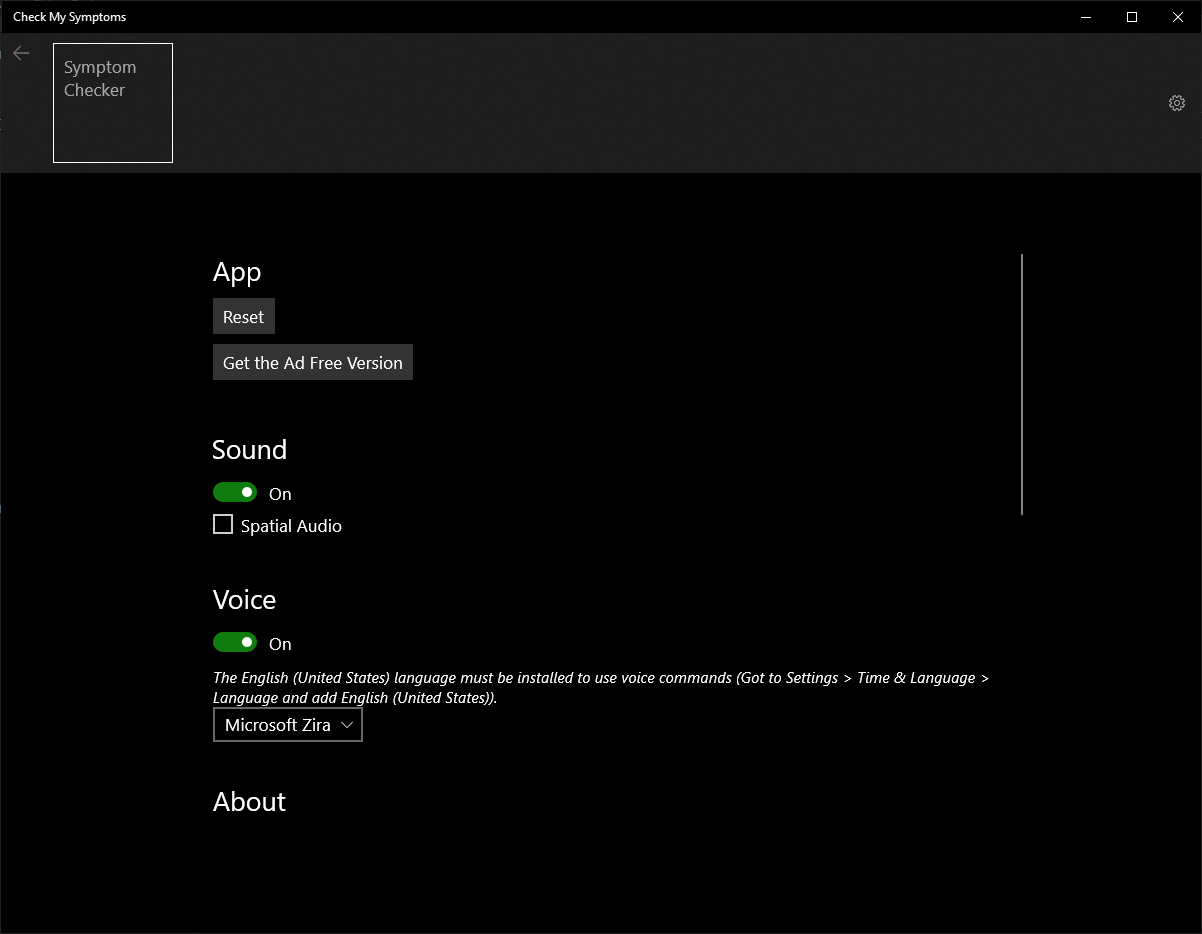Select the Sound section heading
The image size is (1202, 934).
tap(249, 450)
